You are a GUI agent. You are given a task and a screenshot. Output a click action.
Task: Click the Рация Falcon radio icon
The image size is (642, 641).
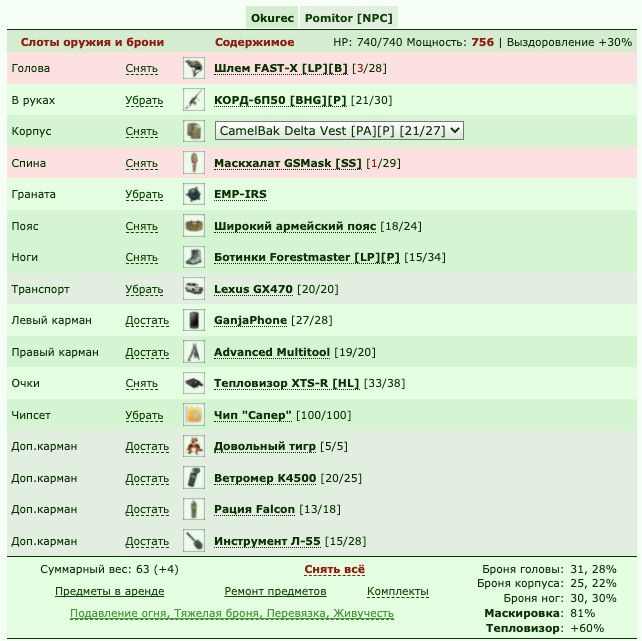click(194, 509)
